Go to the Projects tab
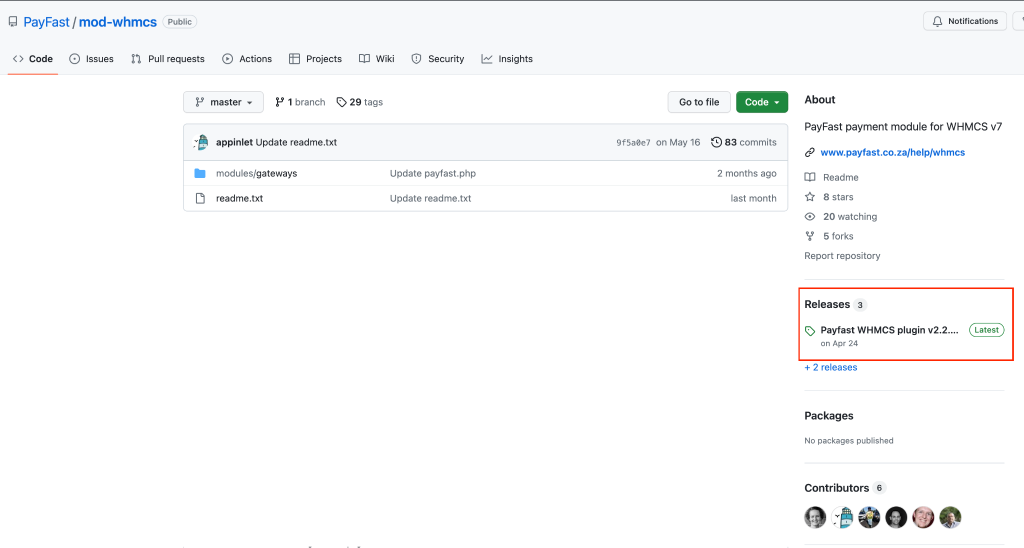The height and width of the screenshot is (548, 1024). [315, 59]
